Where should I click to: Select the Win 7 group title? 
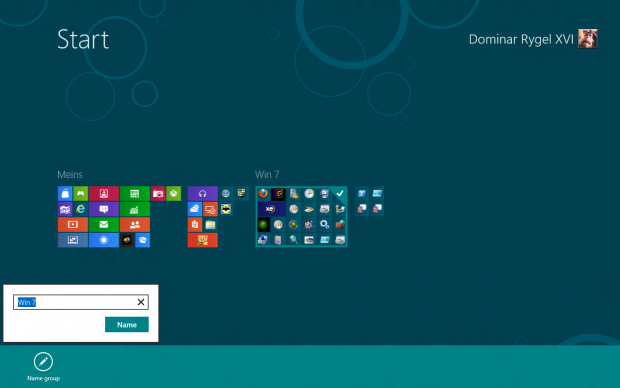point(267,174)
